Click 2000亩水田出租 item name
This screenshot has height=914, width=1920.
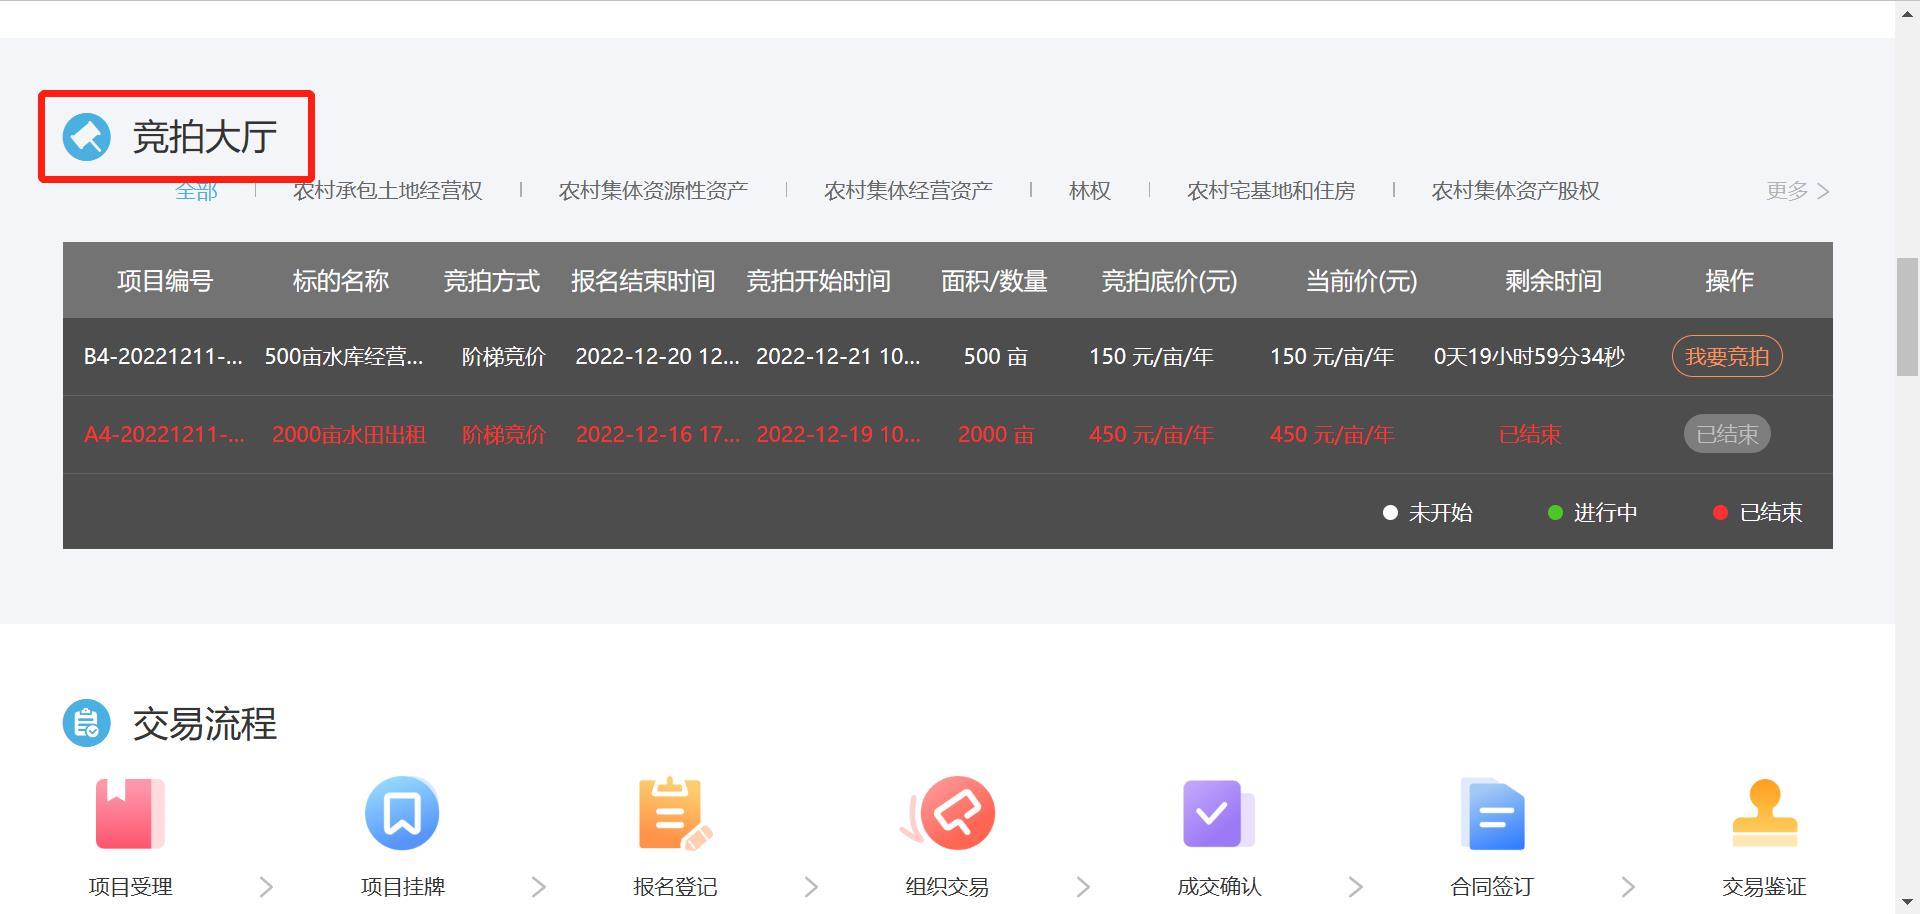pyautogui.click(x=349, y=435)
